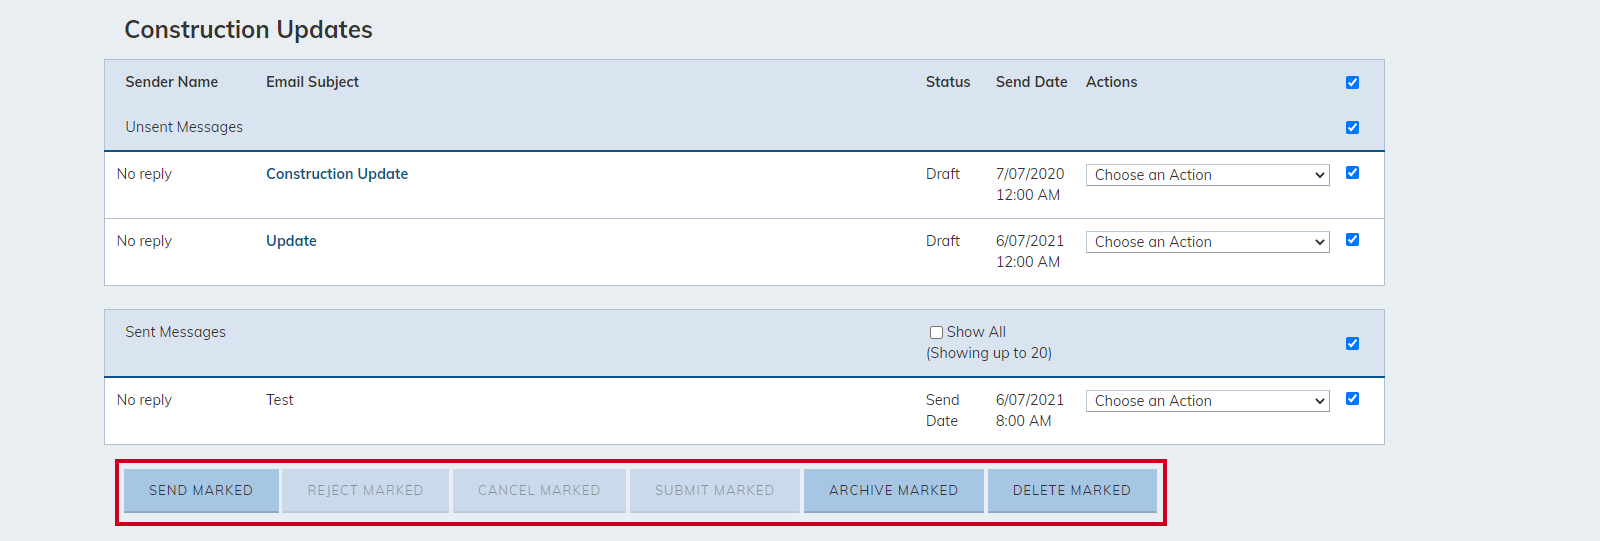Open action dropdown for Test message
The width and height of the screenshot is (1600, 541).
(1208, 401)
